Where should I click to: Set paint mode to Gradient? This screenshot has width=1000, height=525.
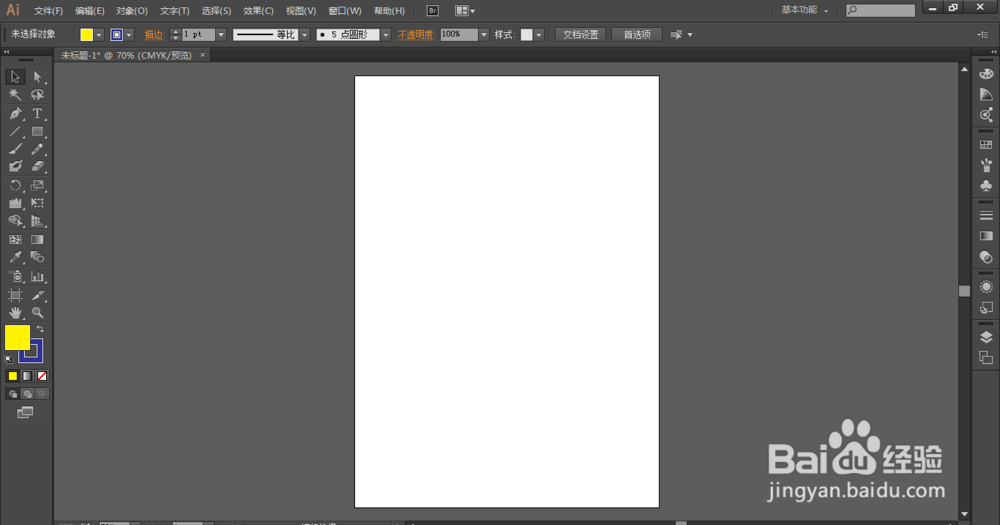click(x=27, y=376)
